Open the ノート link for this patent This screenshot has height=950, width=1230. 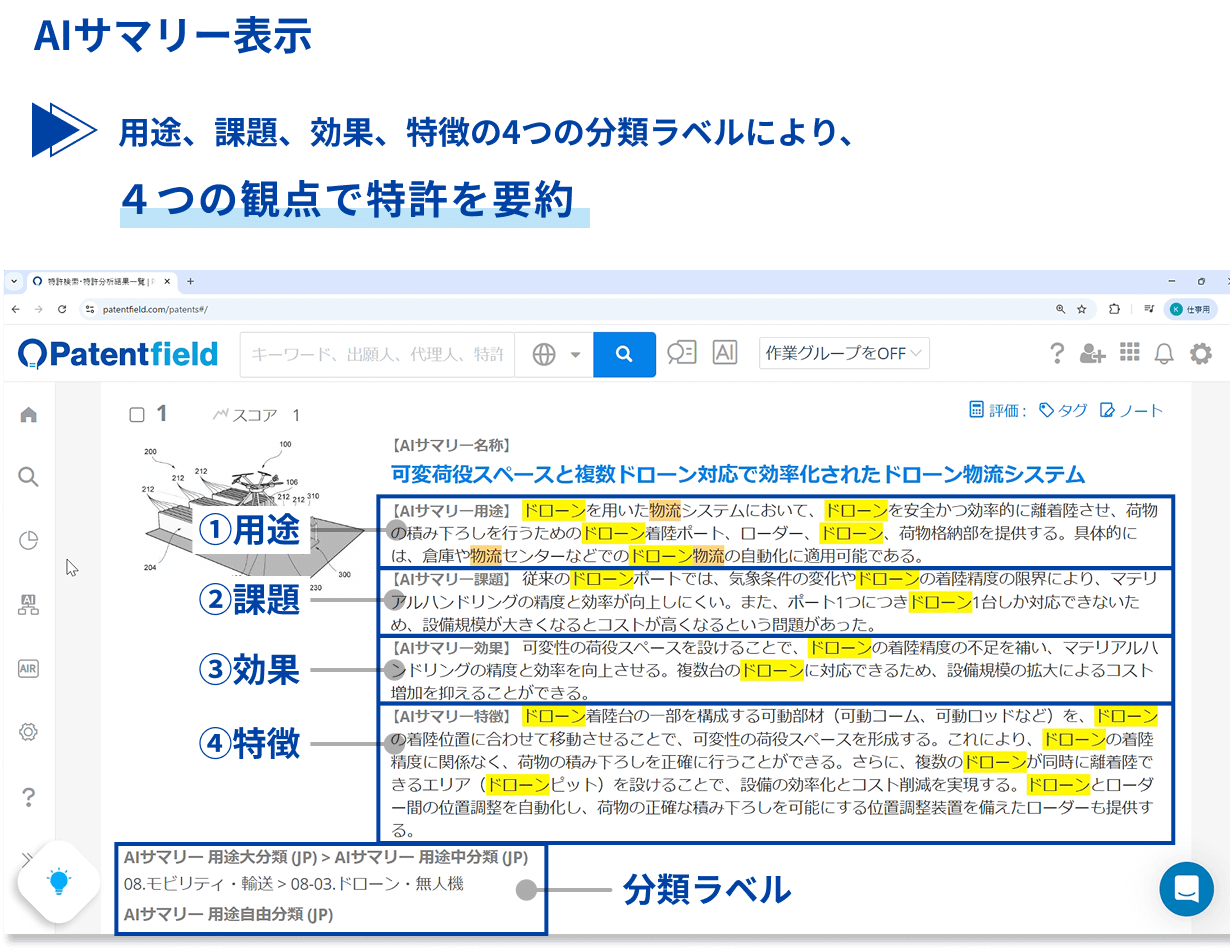pos(1131,410)
